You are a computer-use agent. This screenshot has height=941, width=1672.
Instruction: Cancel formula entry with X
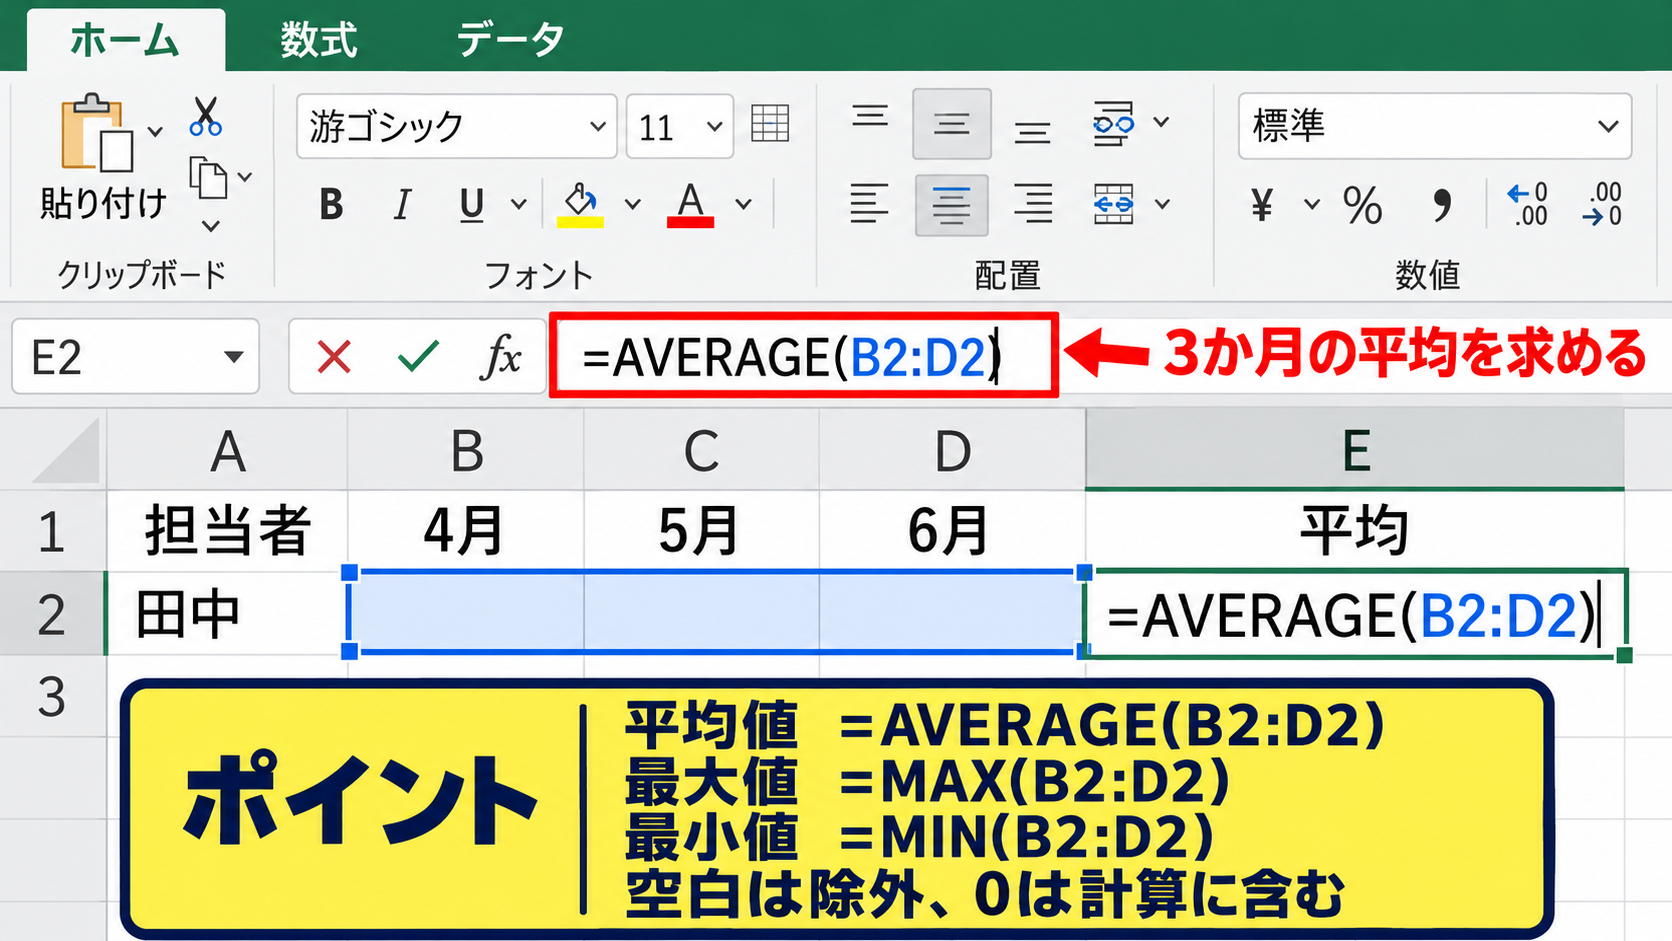(334, 356)
